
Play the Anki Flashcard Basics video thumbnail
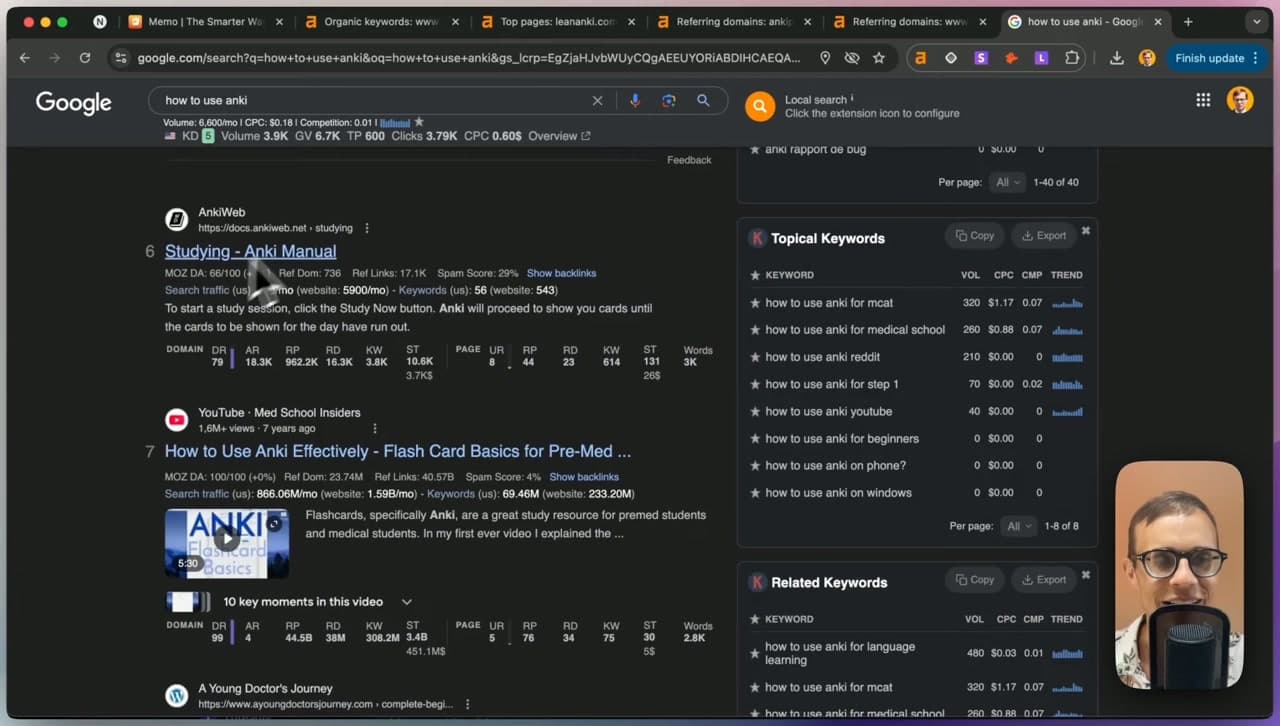[x=227, y=540]
